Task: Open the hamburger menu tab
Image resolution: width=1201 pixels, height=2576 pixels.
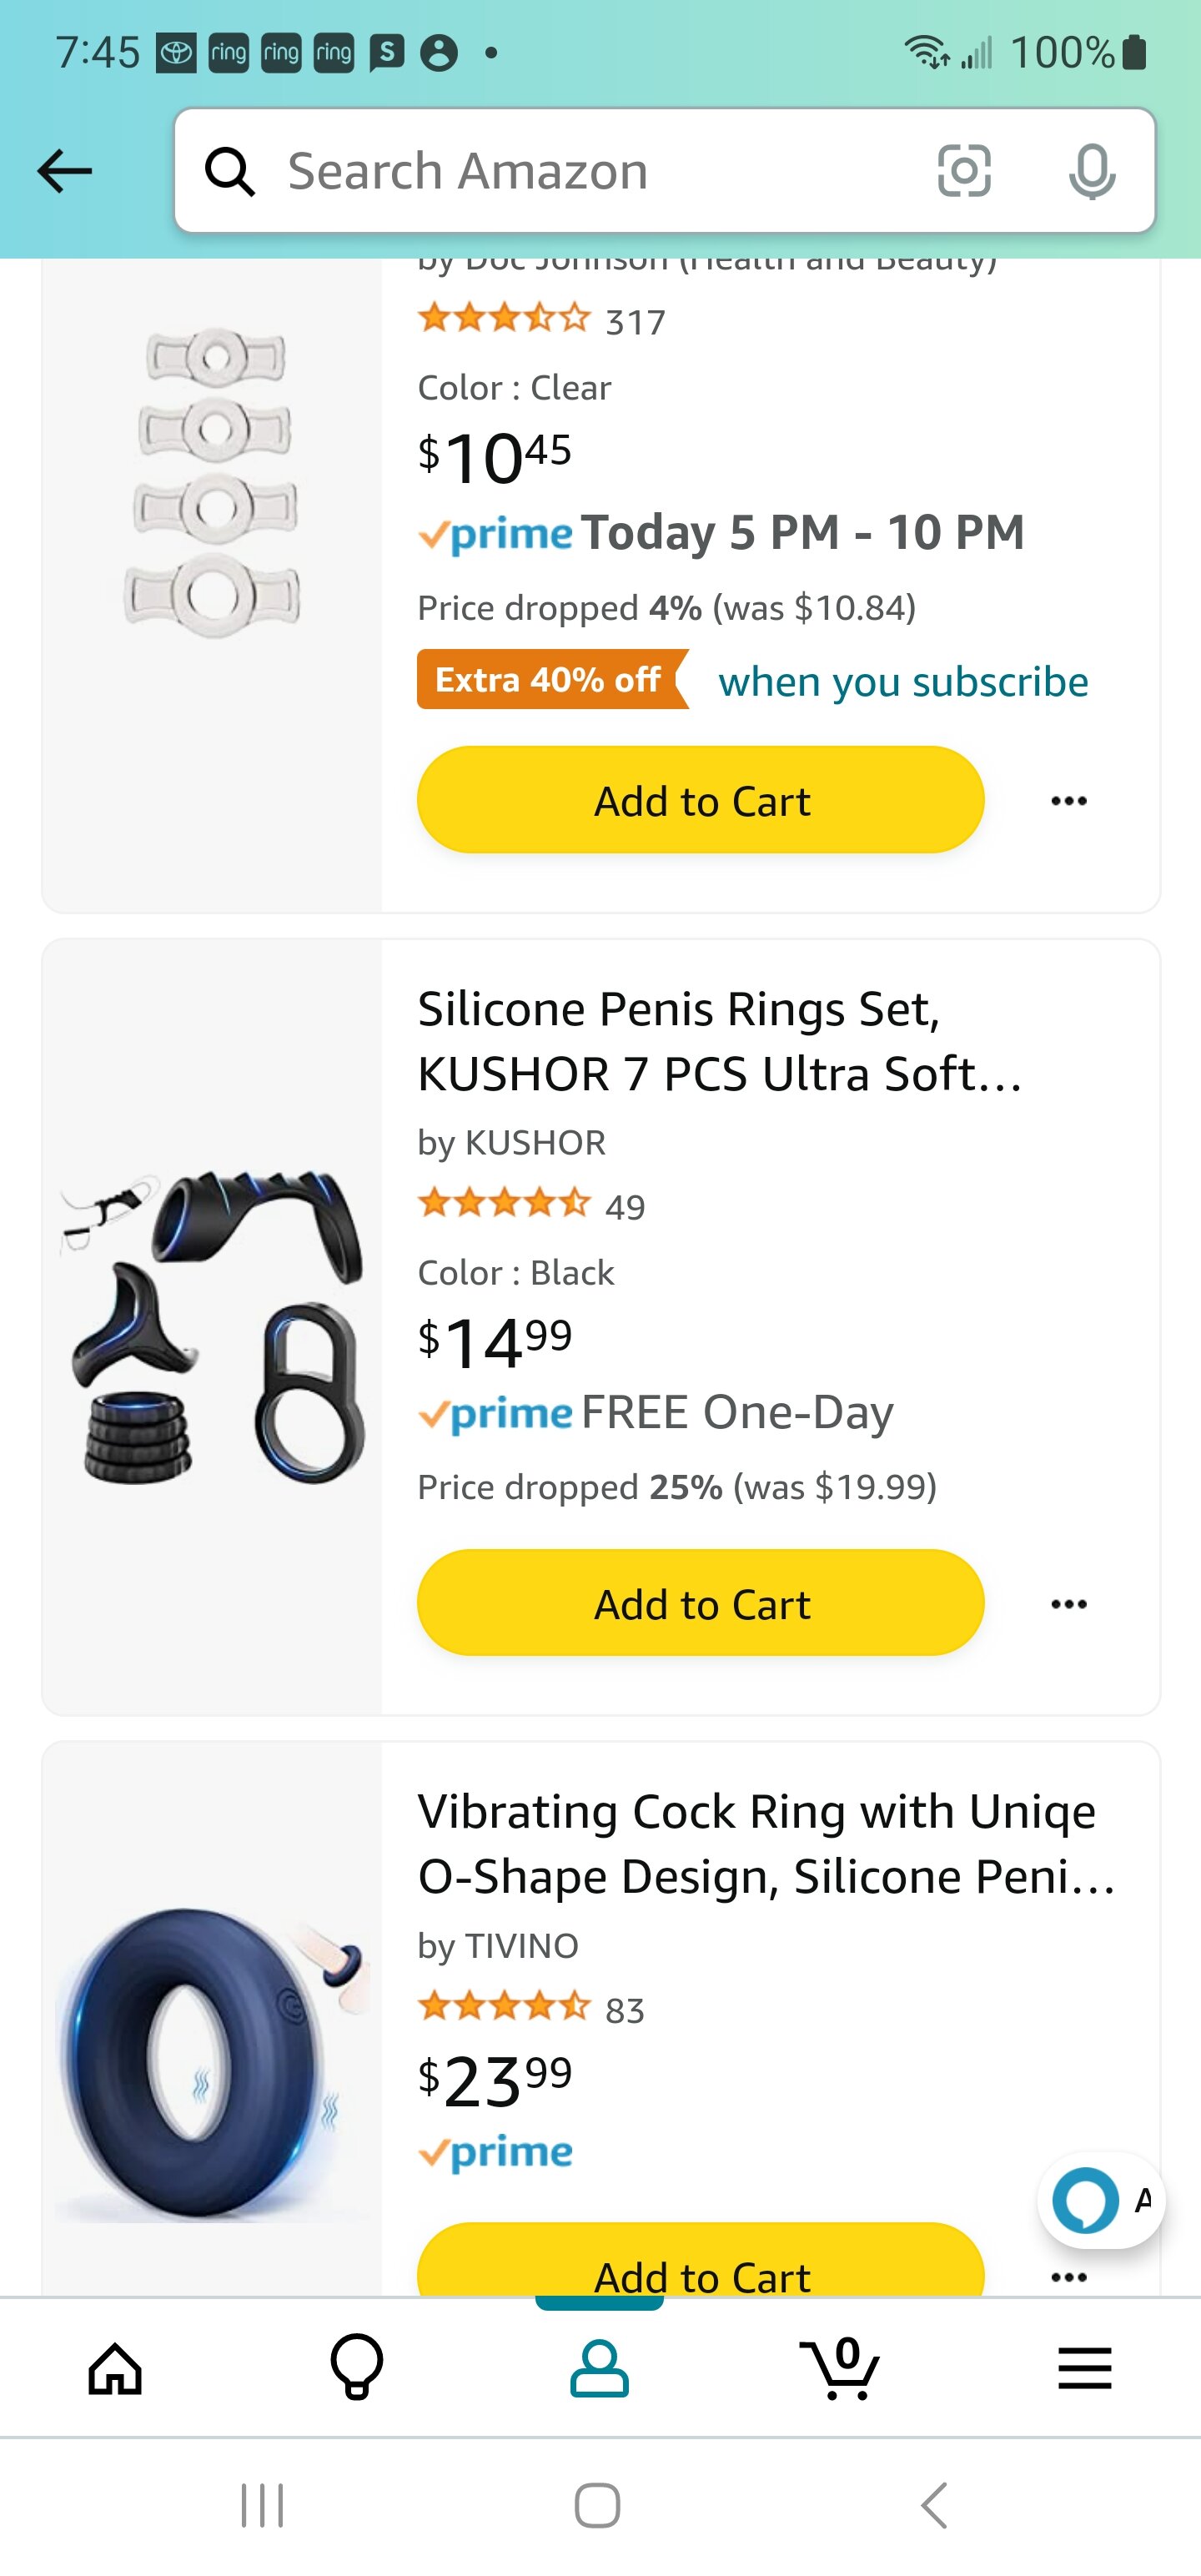Action: 1085,2369
